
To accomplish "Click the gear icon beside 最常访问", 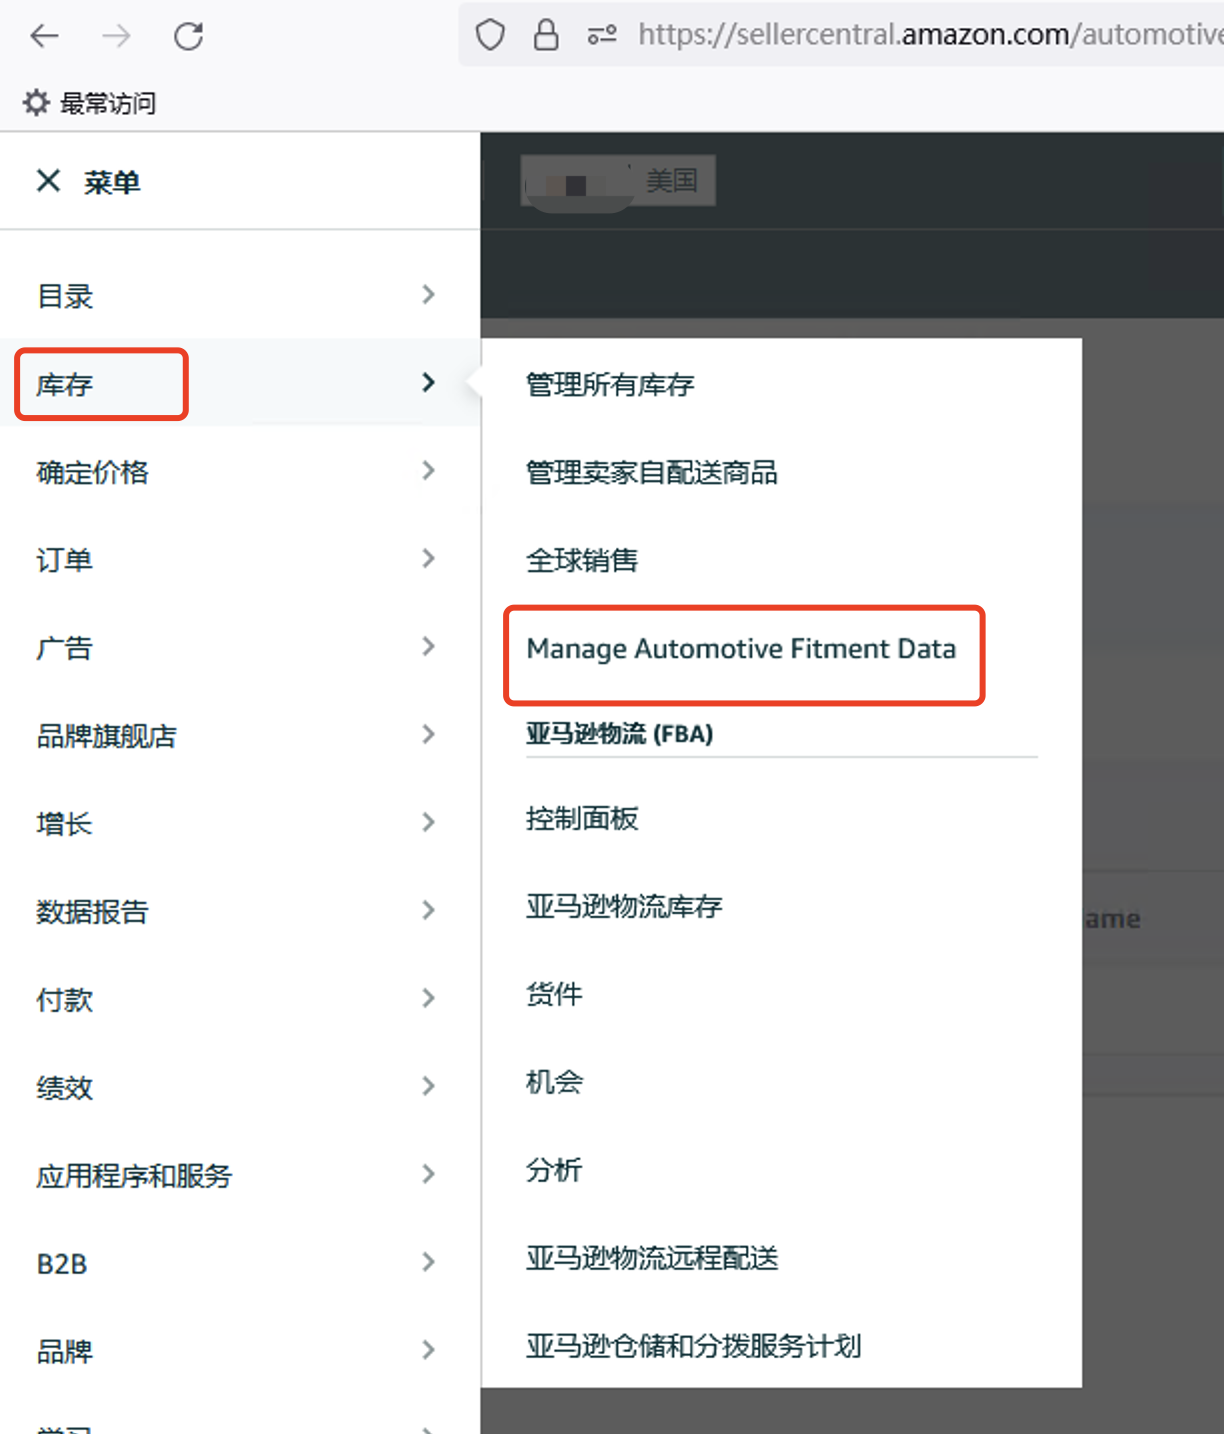I will coord(36,102).
